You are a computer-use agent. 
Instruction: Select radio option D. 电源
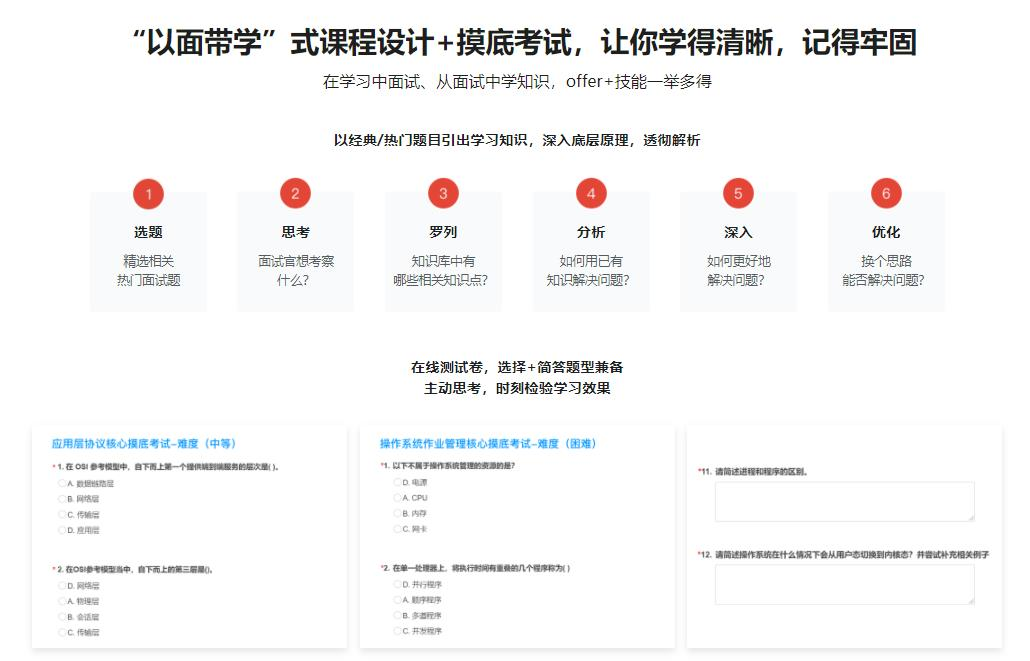coord(398,482)
